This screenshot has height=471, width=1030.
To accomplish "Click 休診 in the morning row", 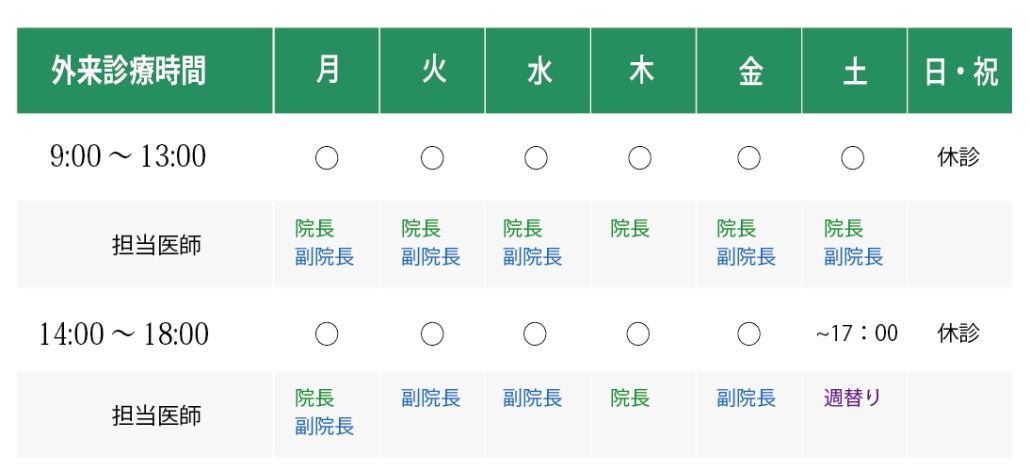I will tap(958, 158).
